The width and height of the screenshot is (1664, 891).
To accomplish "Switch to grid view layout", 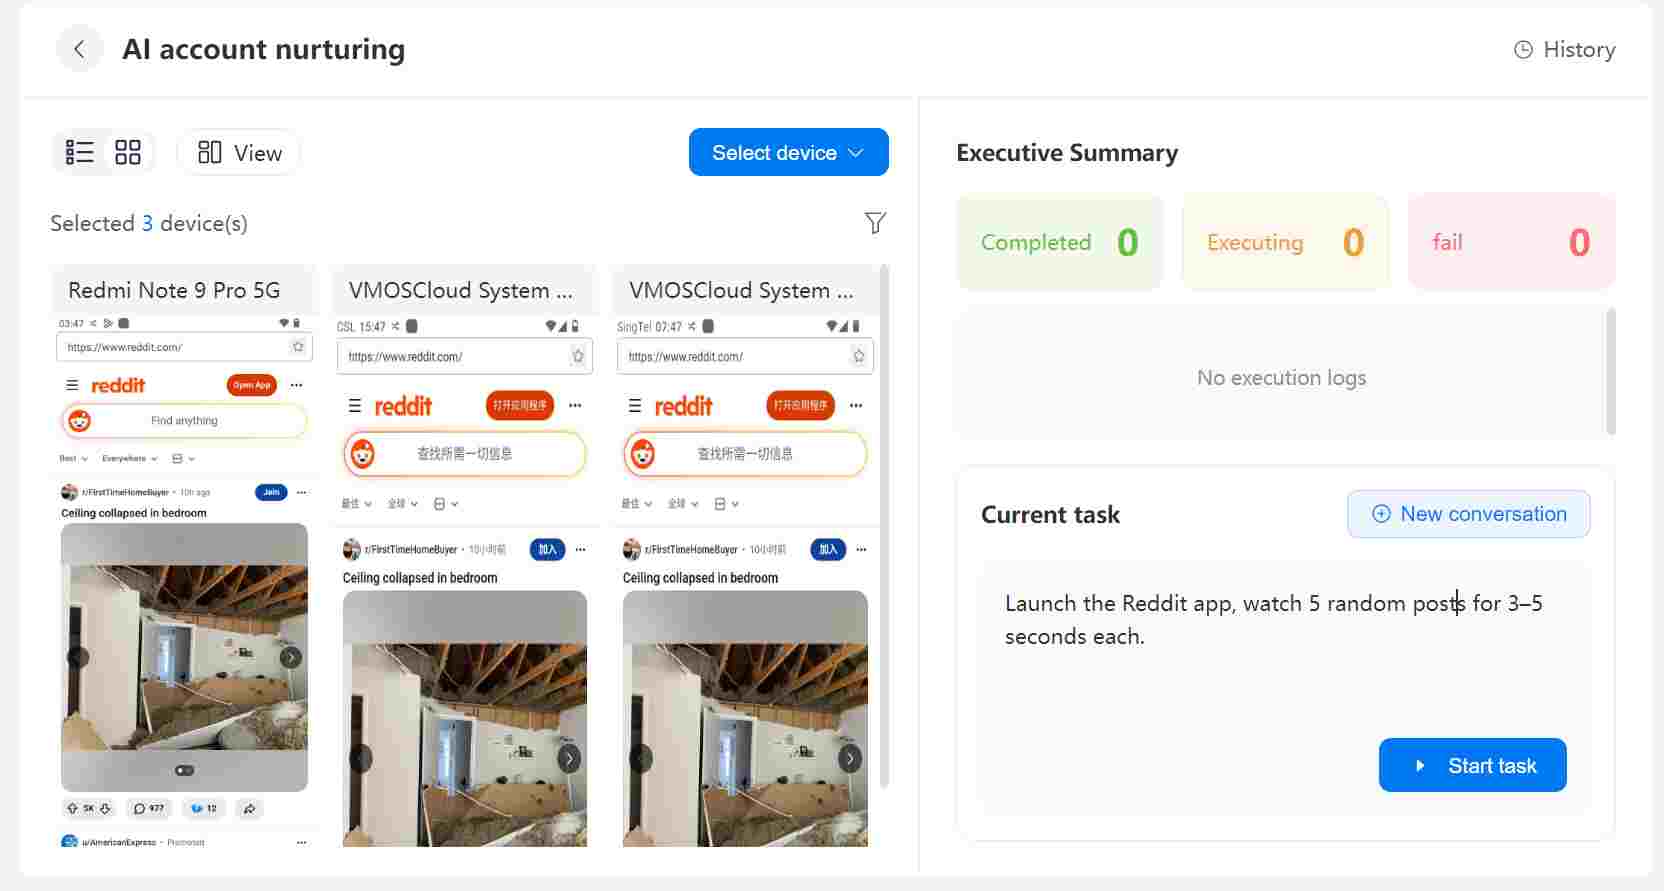I will 128,152.
